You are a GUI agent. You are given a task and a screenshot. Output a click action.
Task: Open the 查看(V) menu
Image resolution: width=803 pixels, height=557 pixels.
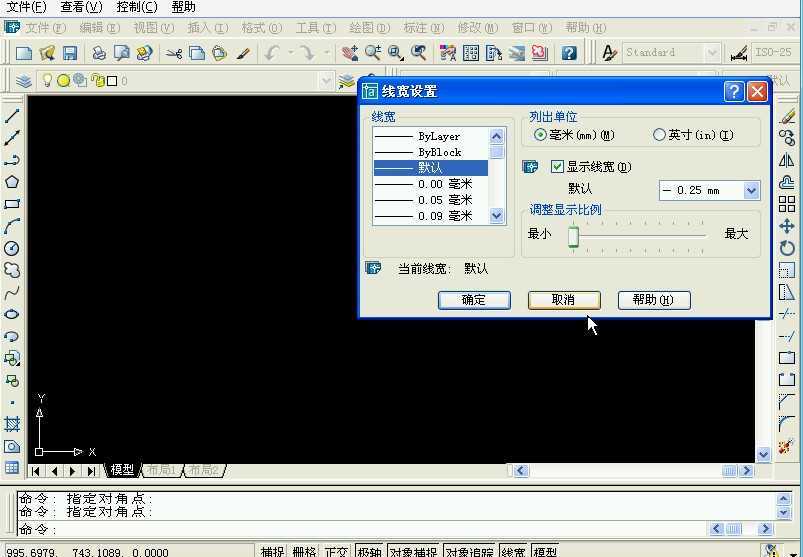coord(81,7)
